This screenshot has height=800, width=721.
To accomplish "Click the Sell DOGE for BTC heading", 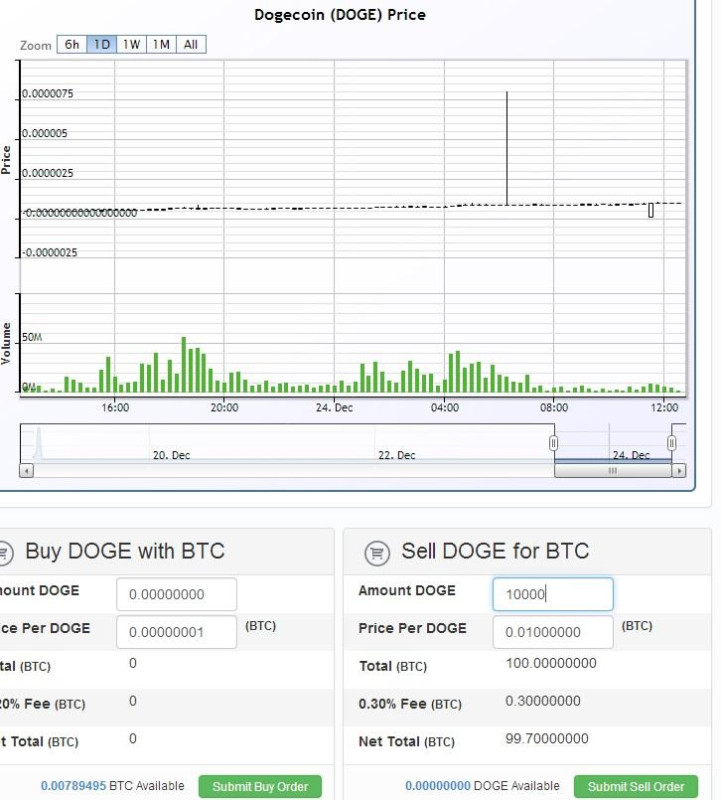I will click(x=495, y=551).
